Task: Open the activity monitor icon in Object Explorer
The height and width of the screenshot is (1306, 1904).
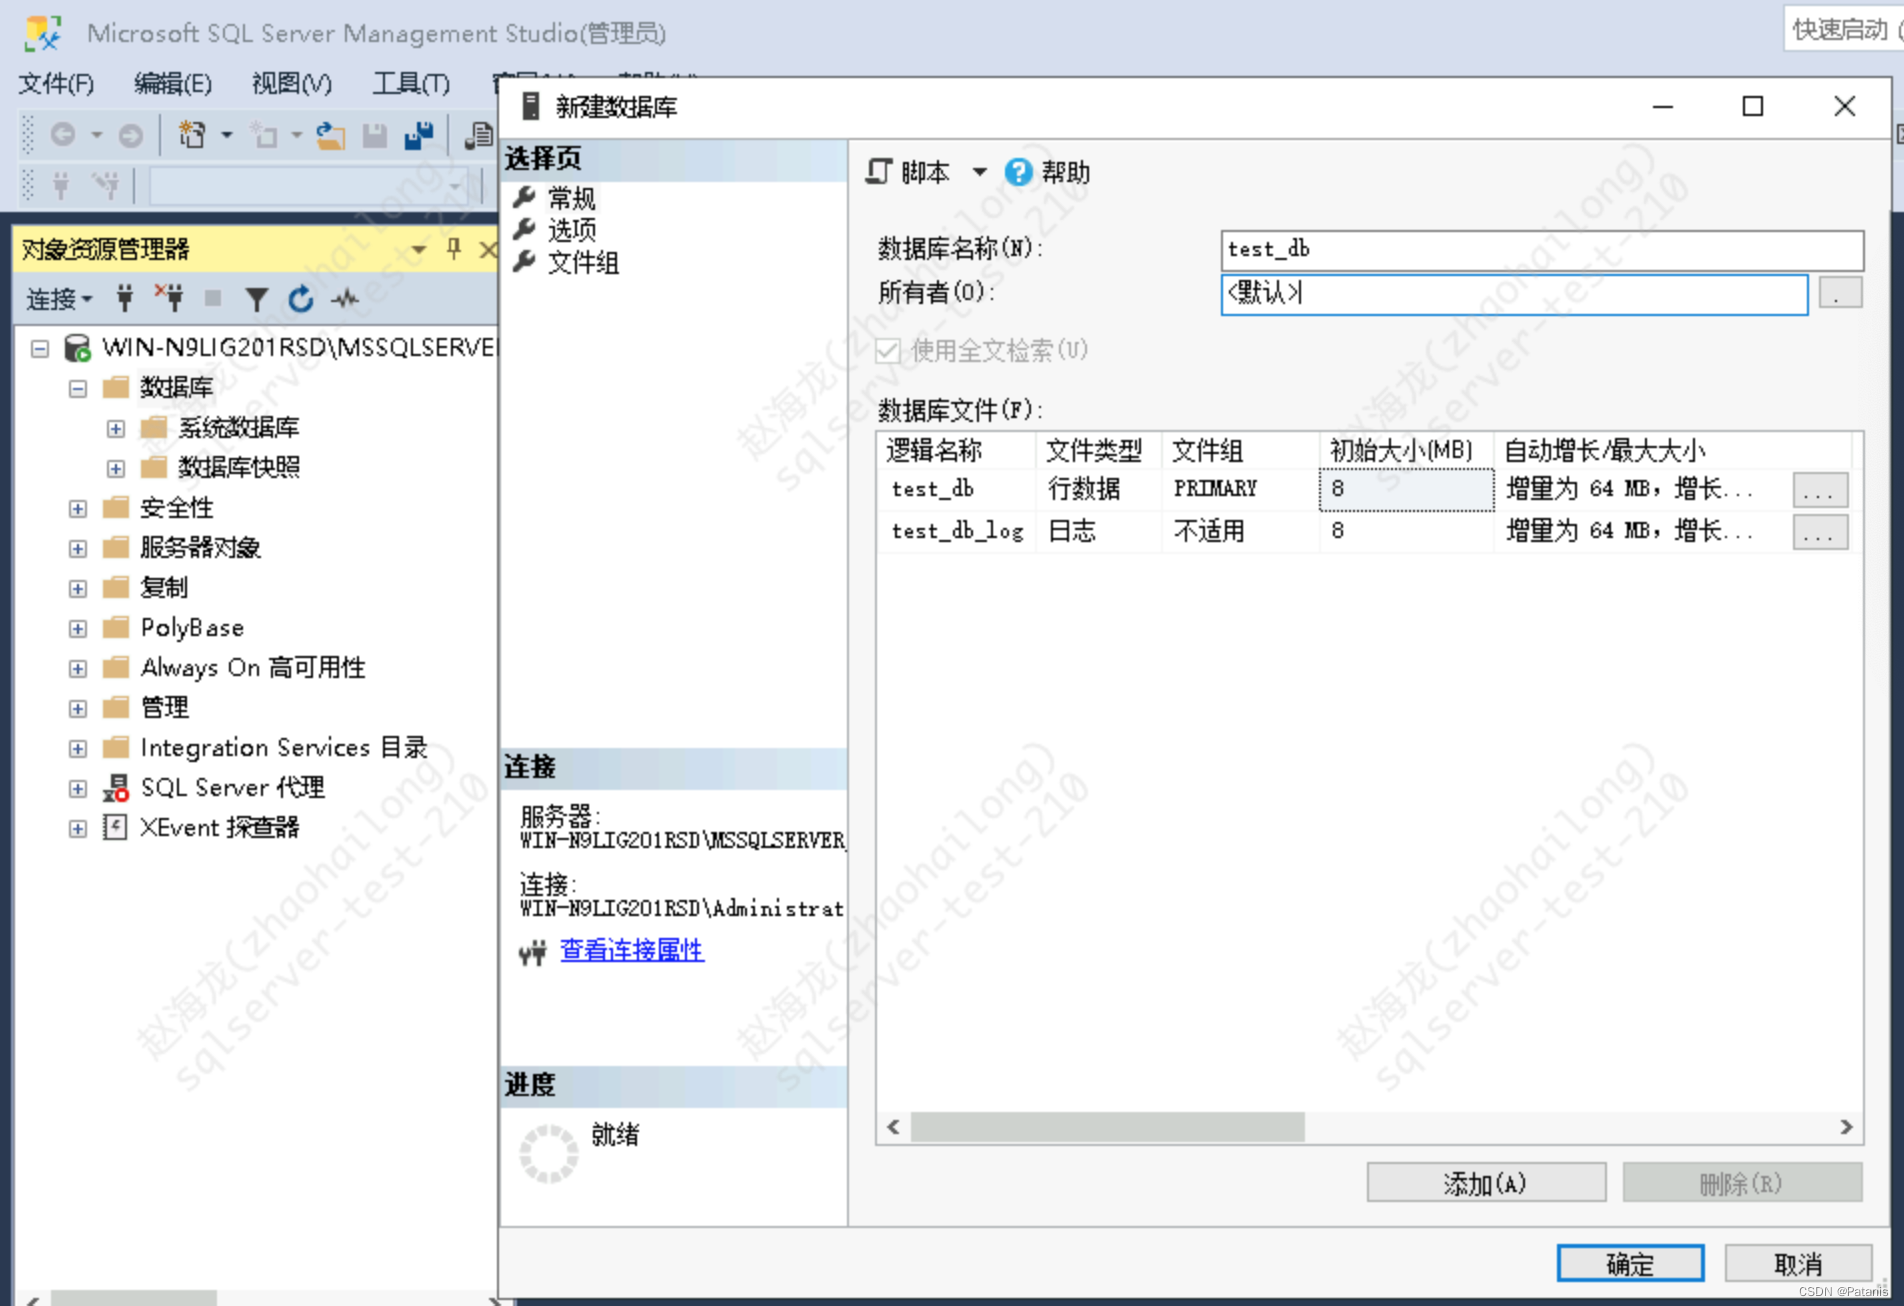Action: click(345, 298)
